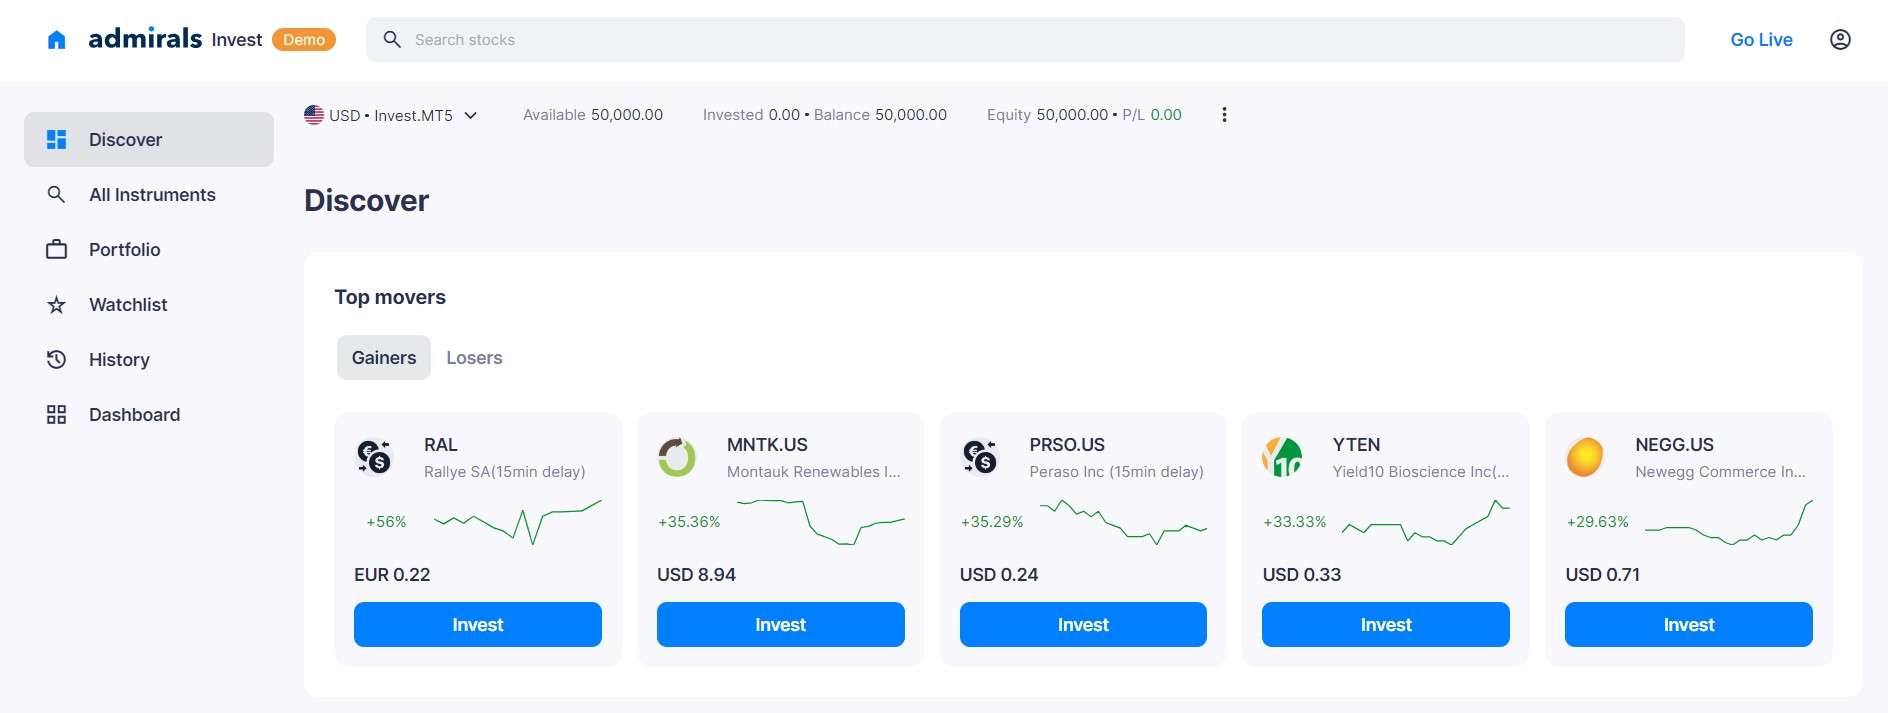Open the account three-dot menu
The image size is (1888, 713).
(x=1224, y=115)
